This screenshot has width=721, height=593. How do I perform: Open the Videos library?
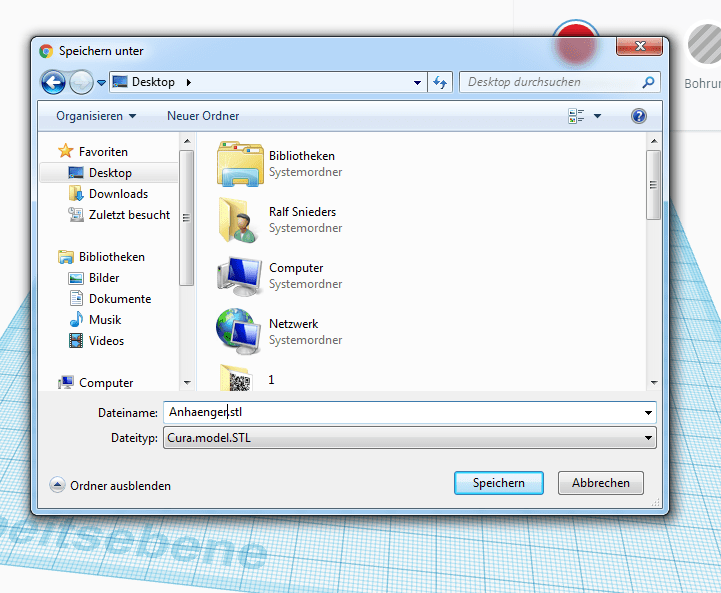tap(106, 341)
